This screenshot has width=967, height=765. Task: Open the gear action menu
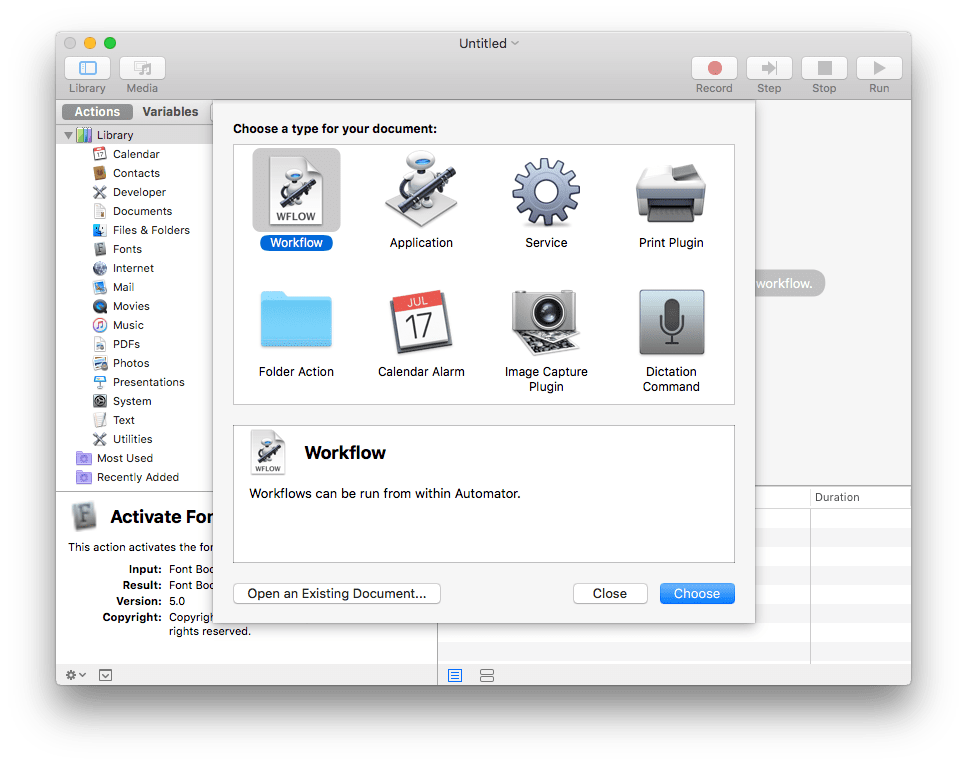tap(76, 676)
